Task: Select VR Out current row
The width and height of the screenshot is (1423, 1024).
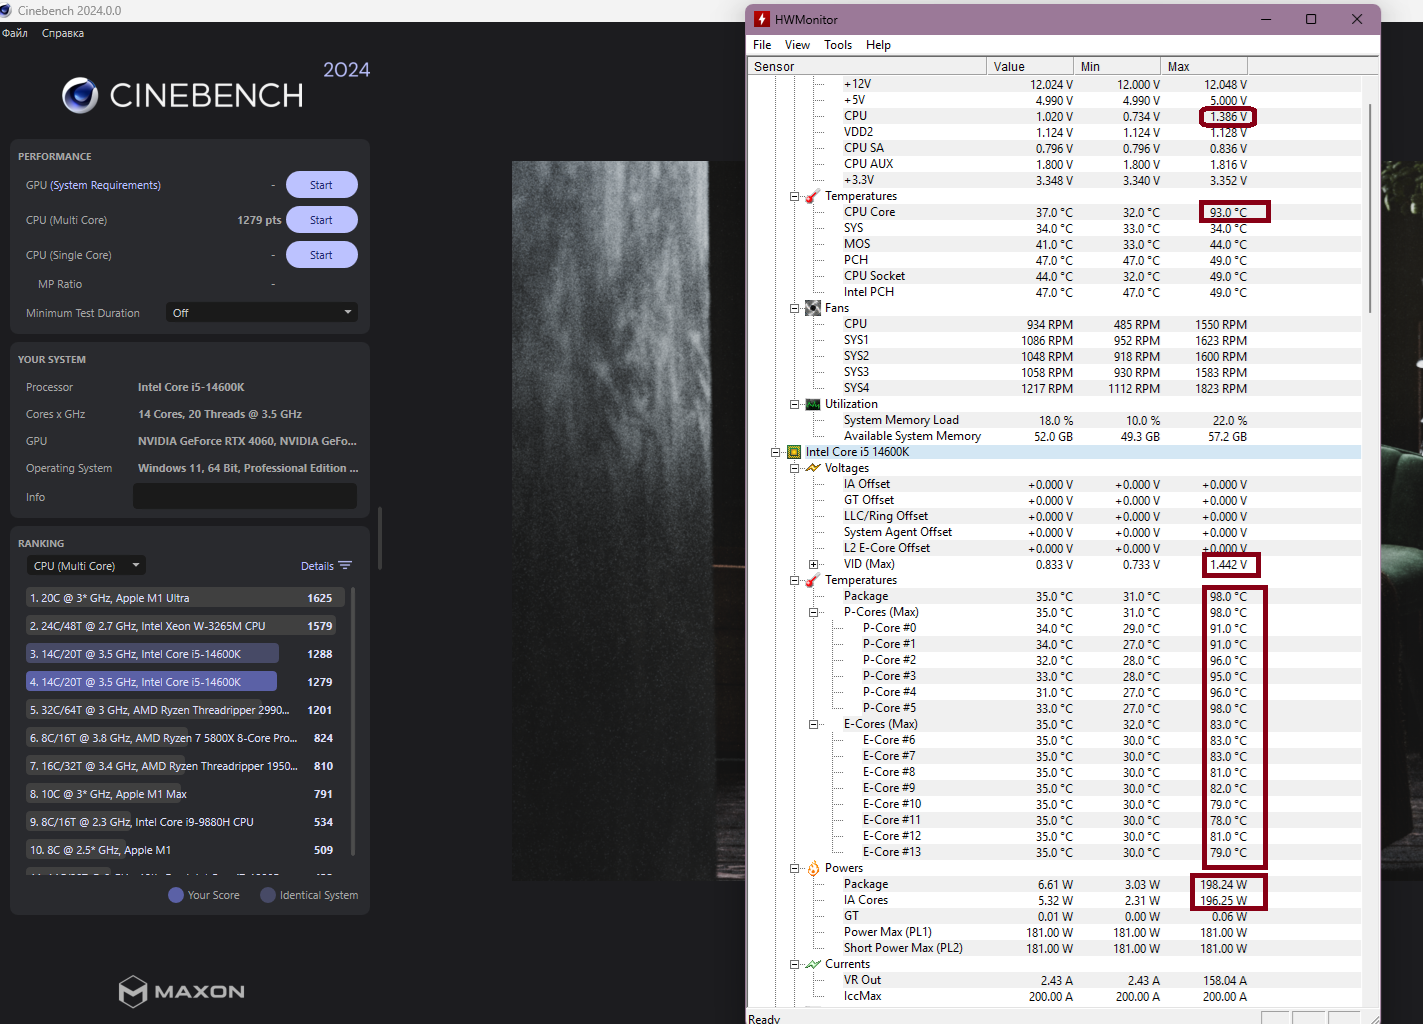Action: pos(1054,980)
